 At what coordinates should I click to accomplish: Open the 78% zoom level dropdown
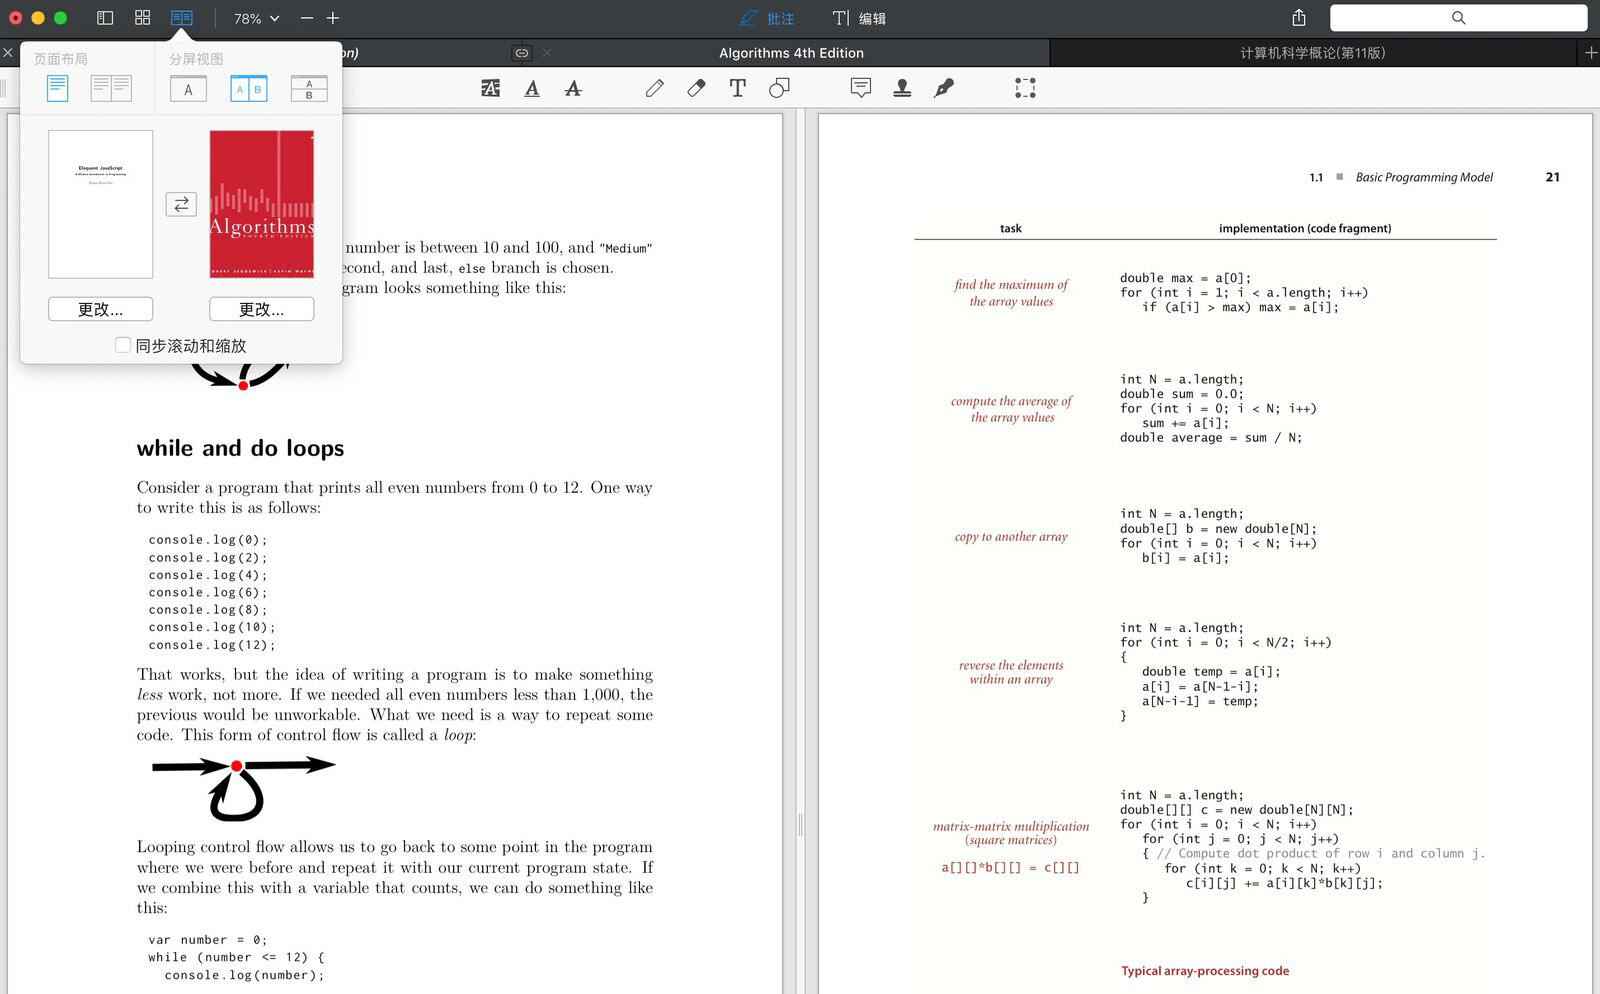(256, 18)
